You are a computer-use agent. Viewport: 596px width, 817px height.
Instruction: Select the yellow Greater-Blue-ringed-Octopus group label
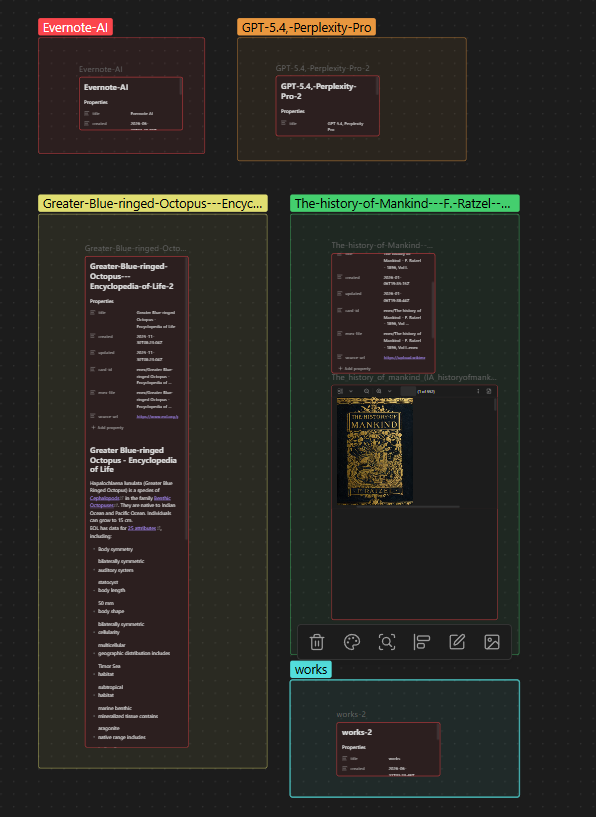click(x=153, y=203)
